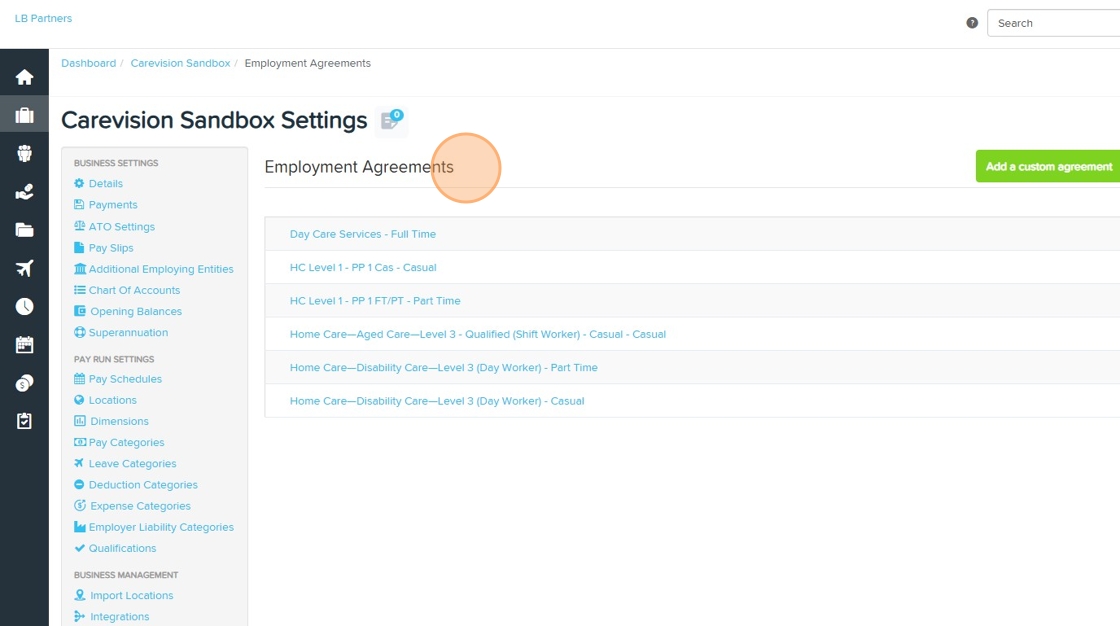Click the save icon next to Payments
1120x626 pixels.
click(79, 204)
